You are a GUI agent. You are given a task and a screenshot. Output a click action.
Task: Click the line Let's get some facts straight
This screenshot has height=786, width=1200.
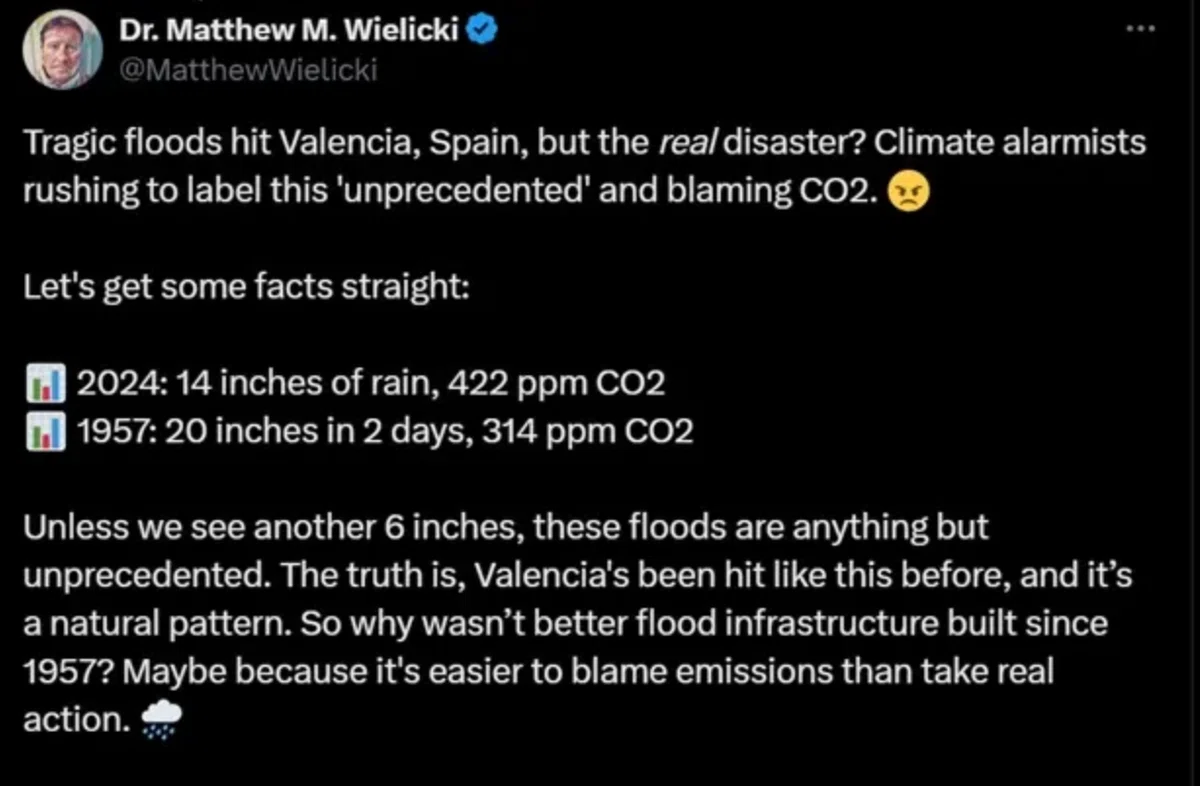(x=245, y=288)
